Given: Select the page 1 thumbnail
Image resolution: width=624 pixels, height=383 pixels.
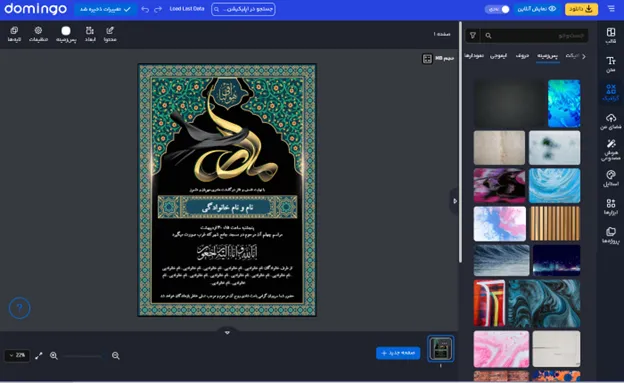Looking at the screenshot, I should (x=441, y=349).
